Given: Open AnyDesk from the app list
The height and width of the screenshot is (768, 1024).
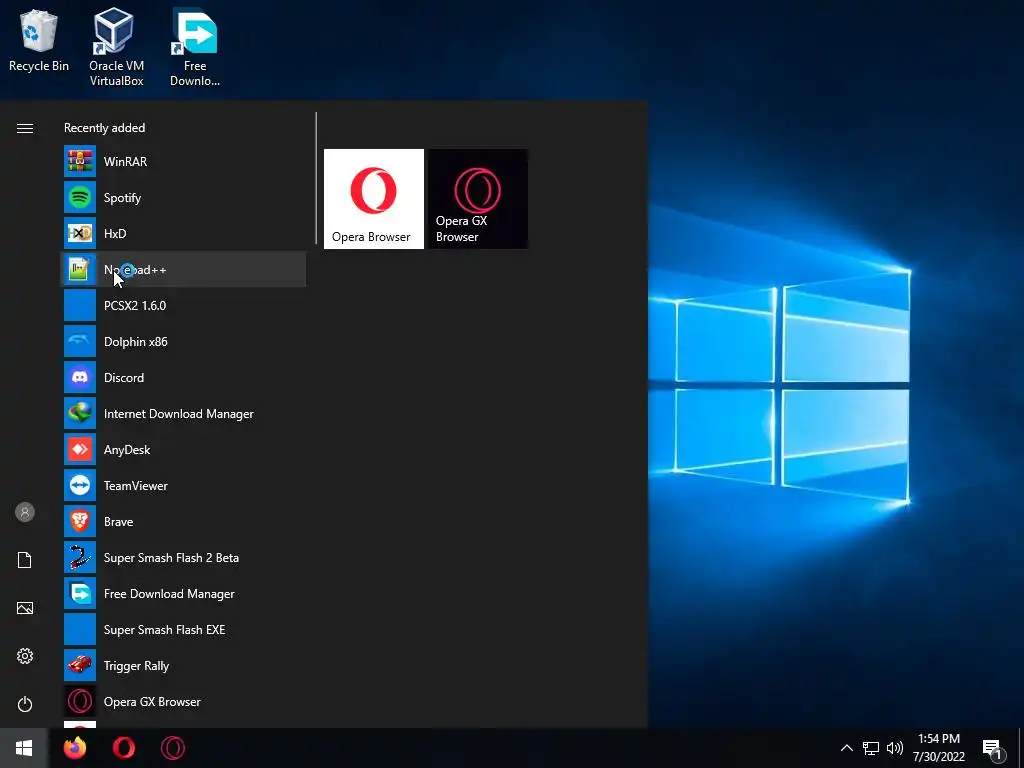Looking at the screenshot, I should (x=183, y=449).
